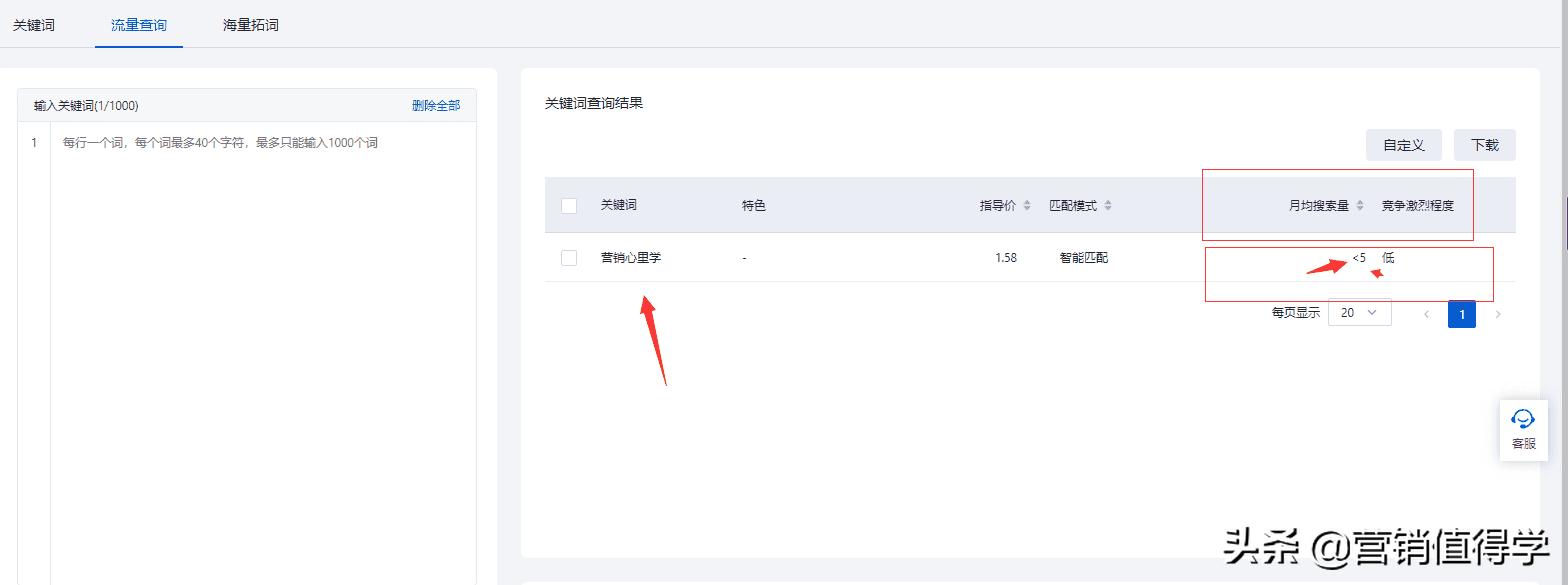
Task: Check the 营销心里学 row checkbox
Action: [x=569, y=258]
